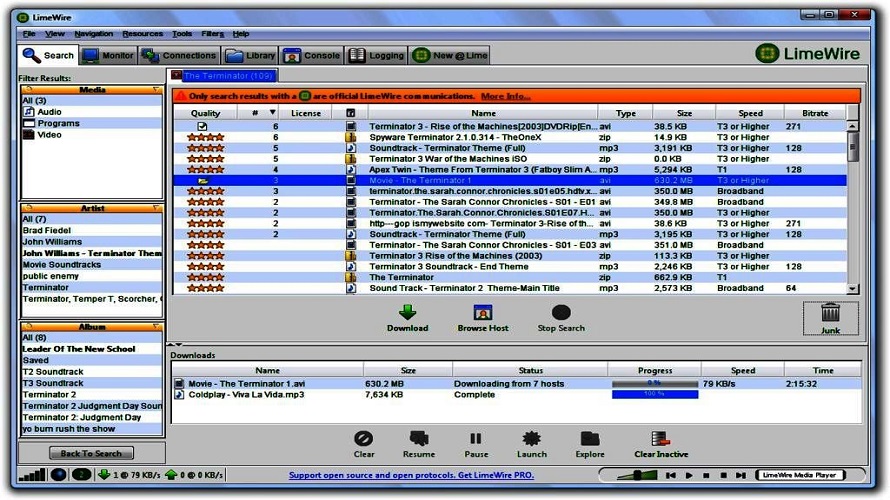Switch to the Connections tab
This screenshot has width=890, height=500.
point(179,55)
